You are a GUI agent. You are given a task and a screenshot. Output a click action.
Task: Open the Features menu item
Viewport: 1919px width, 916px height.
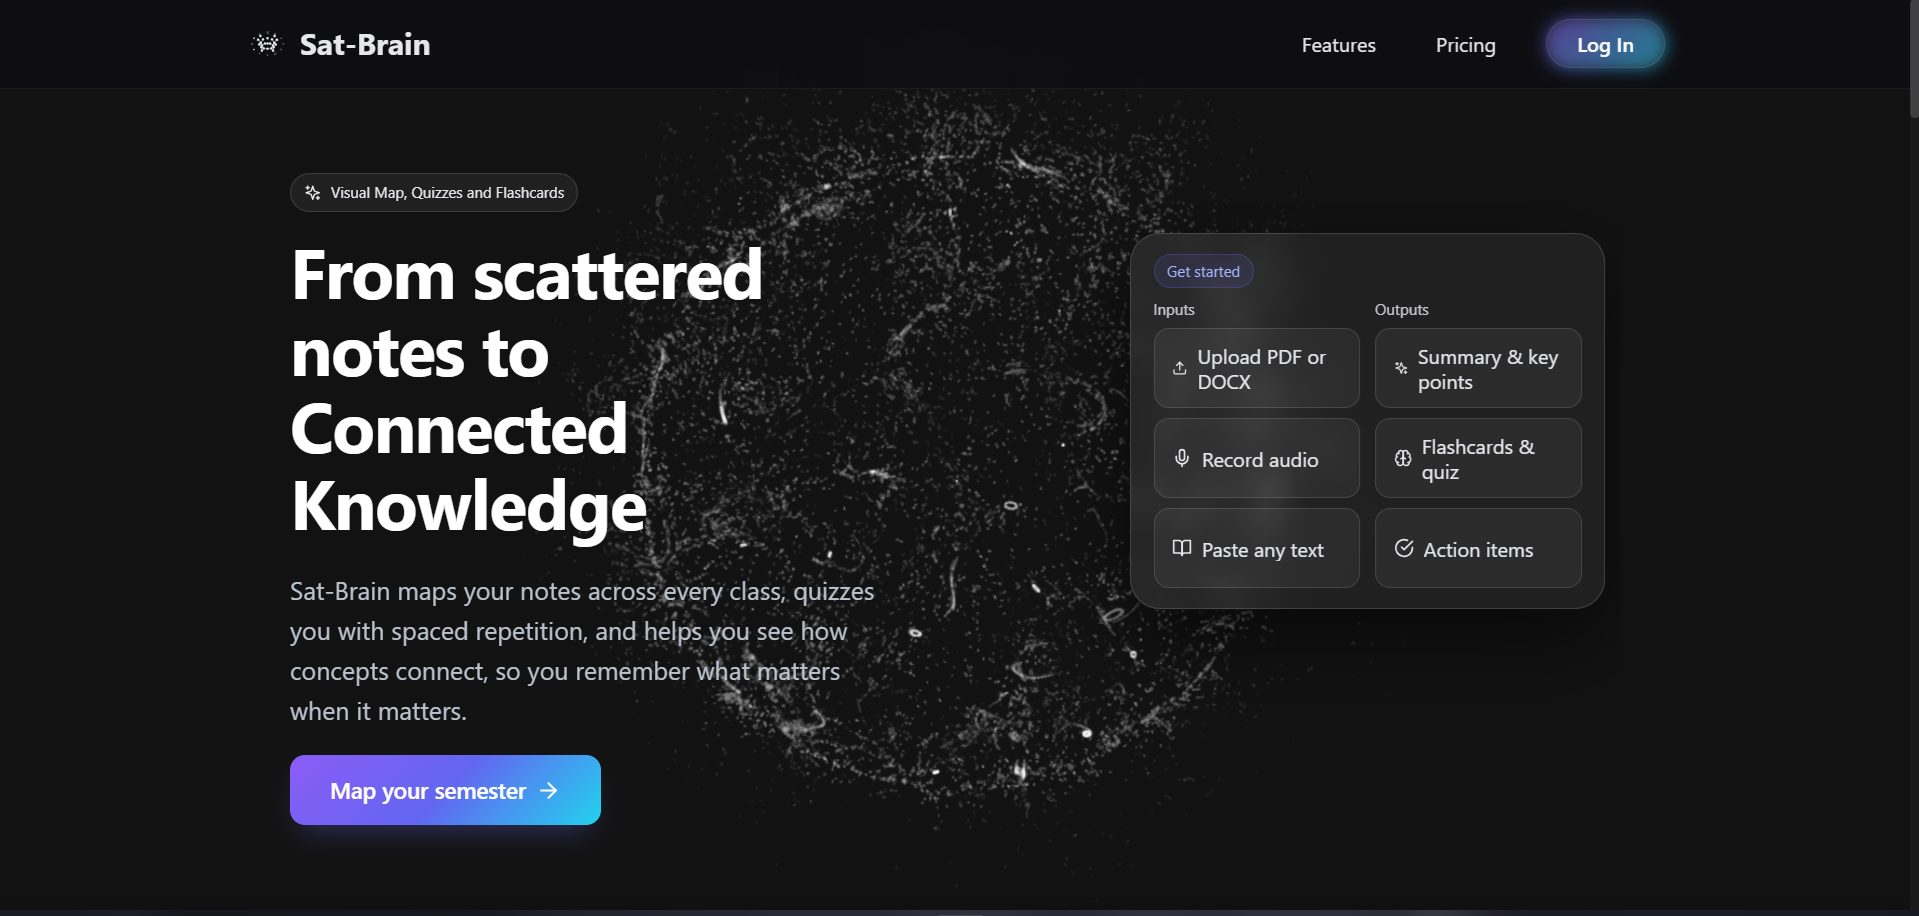[x=1338, y=45]
